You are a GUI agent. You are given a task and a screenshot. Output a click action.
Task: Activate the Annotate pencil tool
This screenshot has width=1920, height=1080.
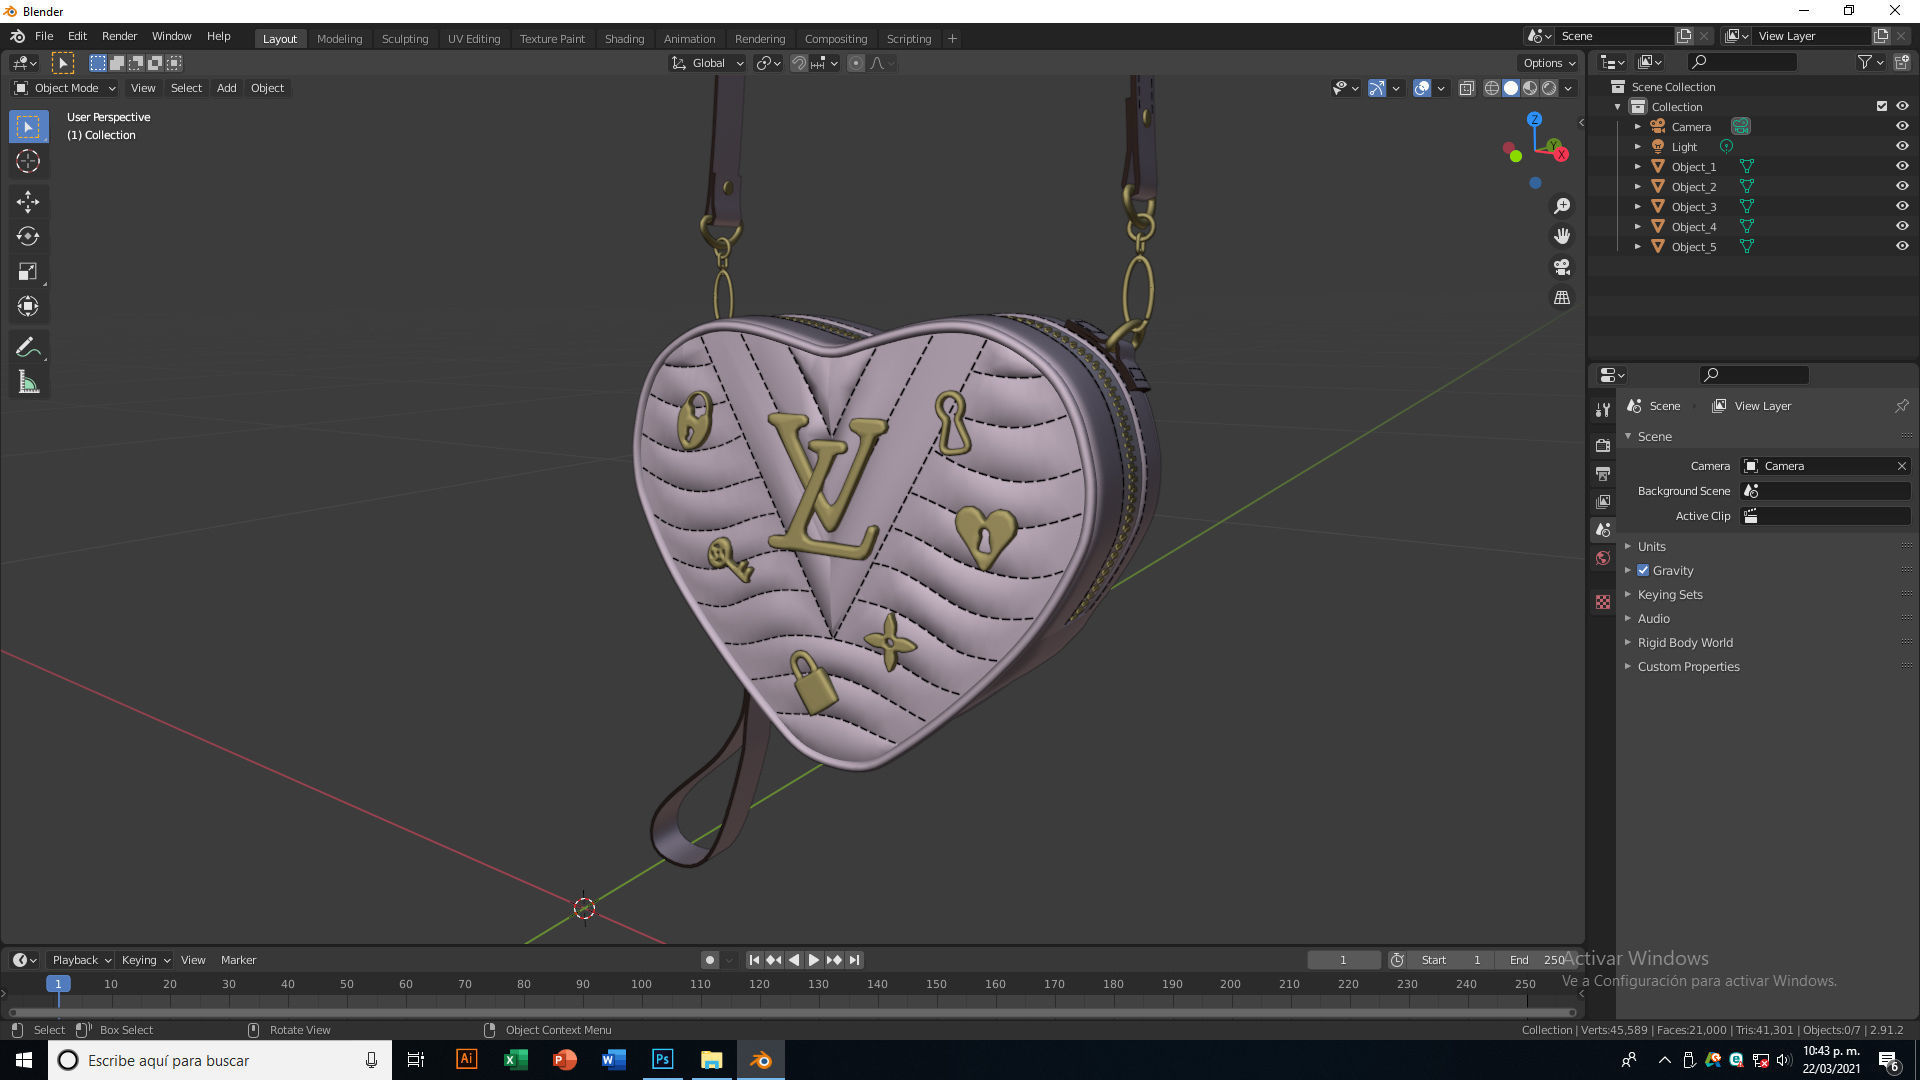tap(28, 348)
